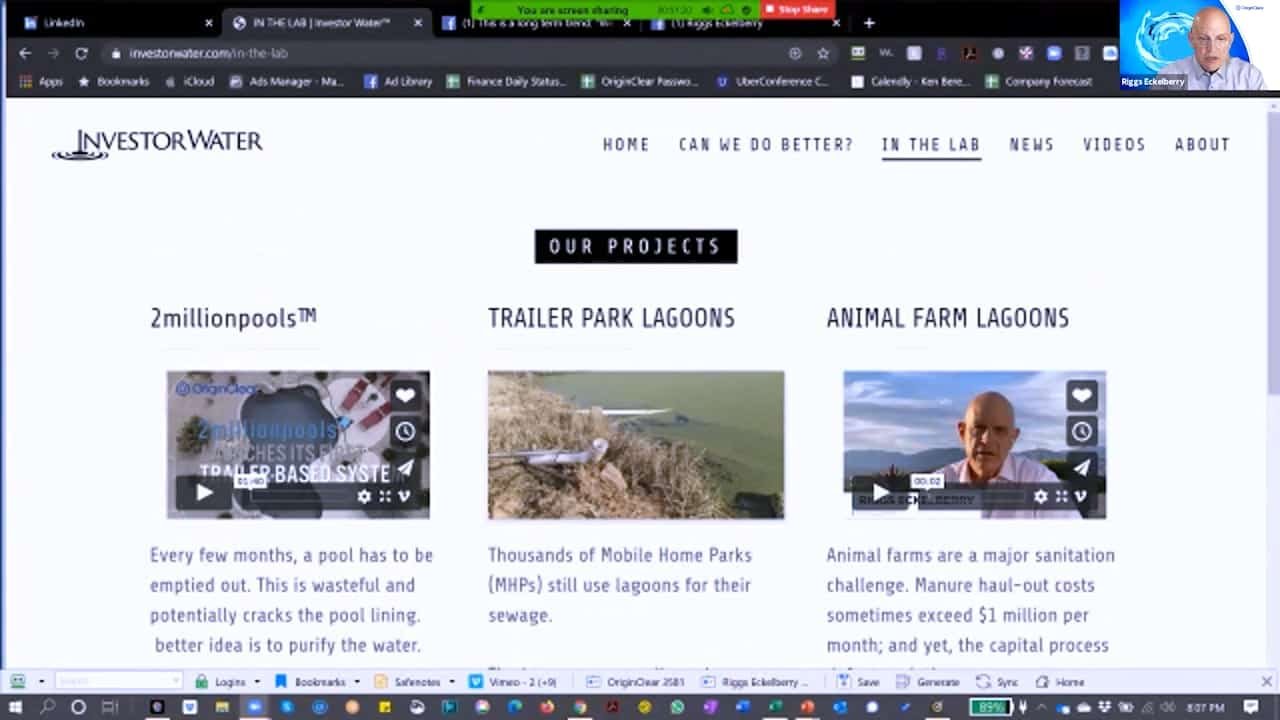Bookmark this page with the star icon

[x=823, y=53]
